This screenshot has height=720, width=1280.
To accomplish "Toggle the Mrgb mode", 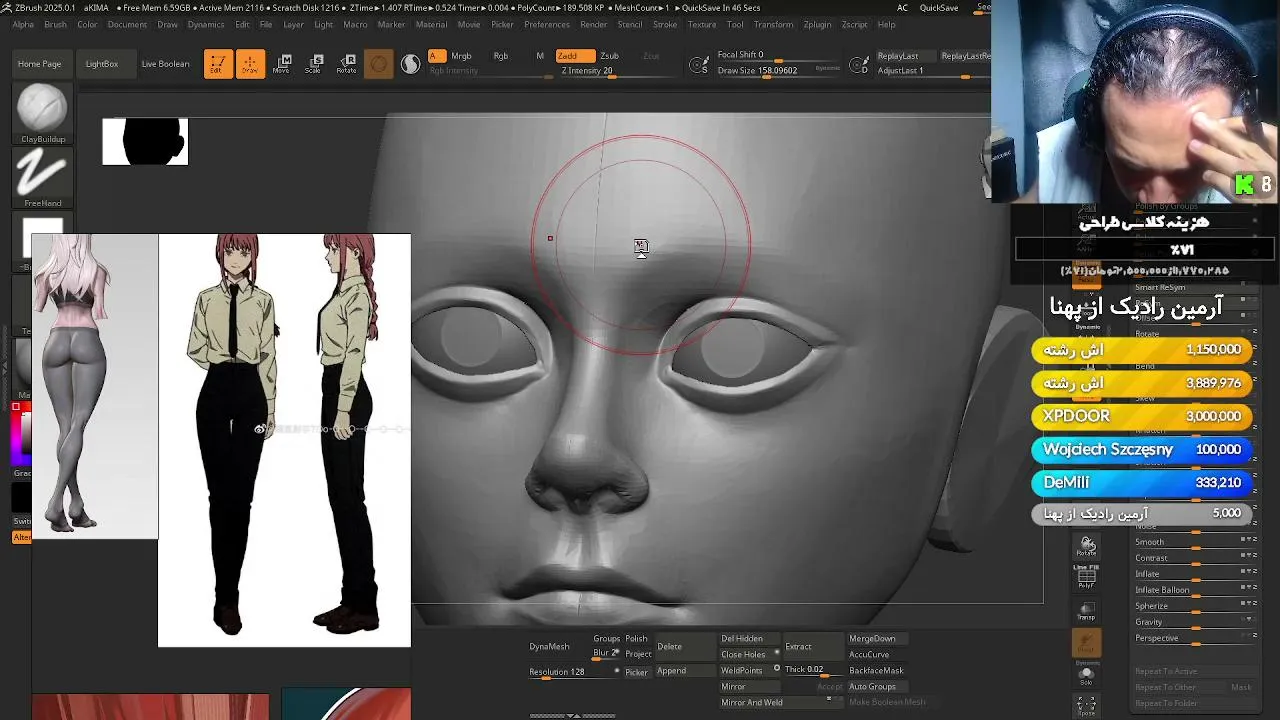I will [x=461, y=56].
